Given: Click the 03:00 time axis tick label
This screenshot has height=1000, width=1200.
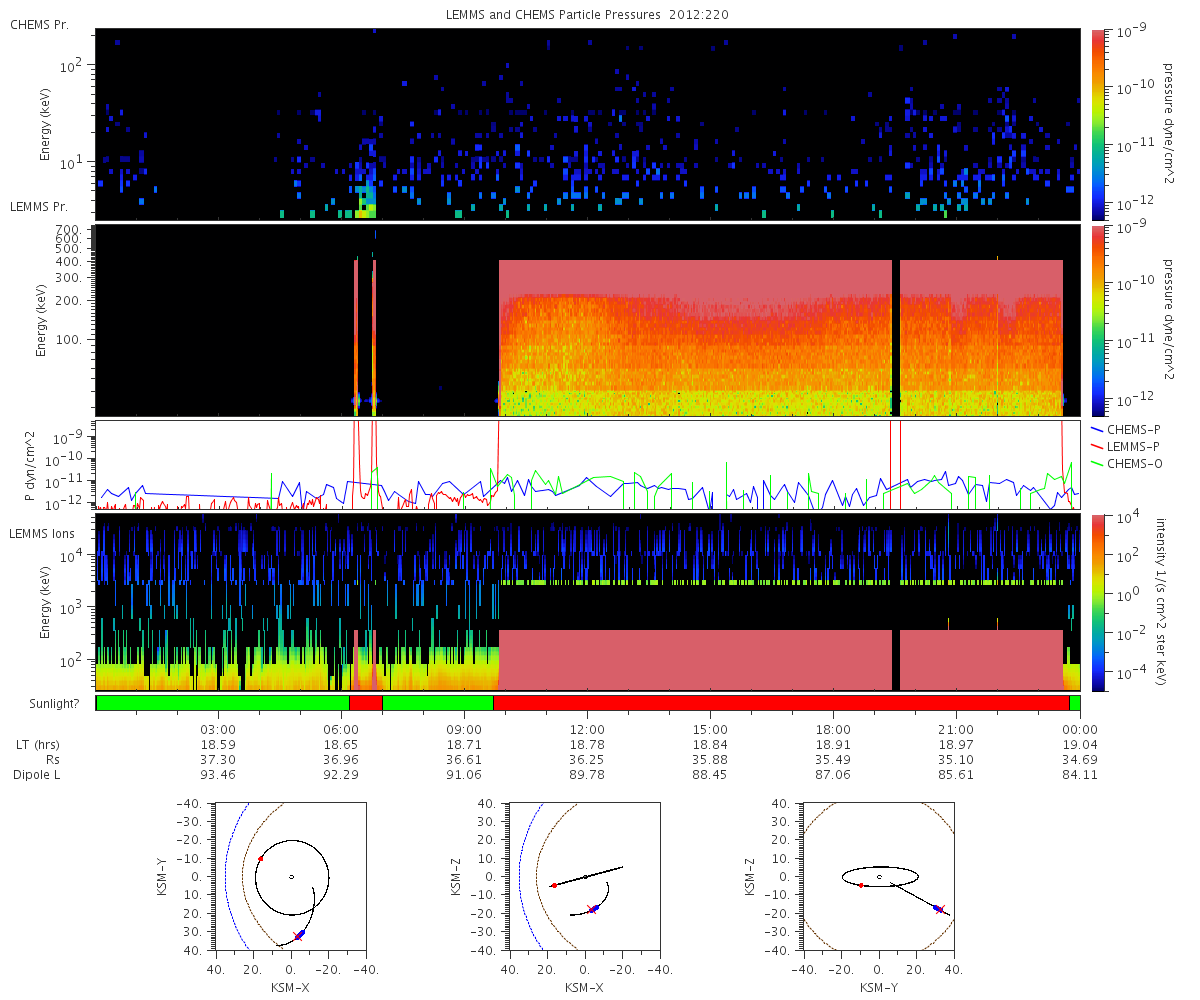Looking at the screenshot, I should pos(218,729).
